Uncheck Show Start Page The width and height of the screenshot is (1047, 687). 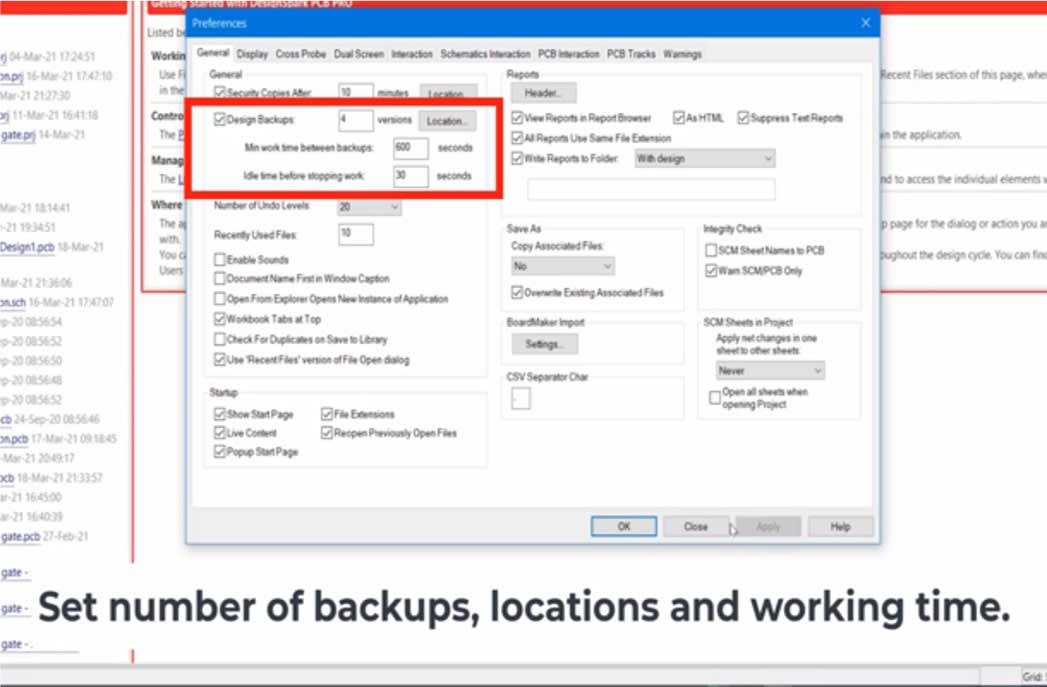click(x=220, y=414)
